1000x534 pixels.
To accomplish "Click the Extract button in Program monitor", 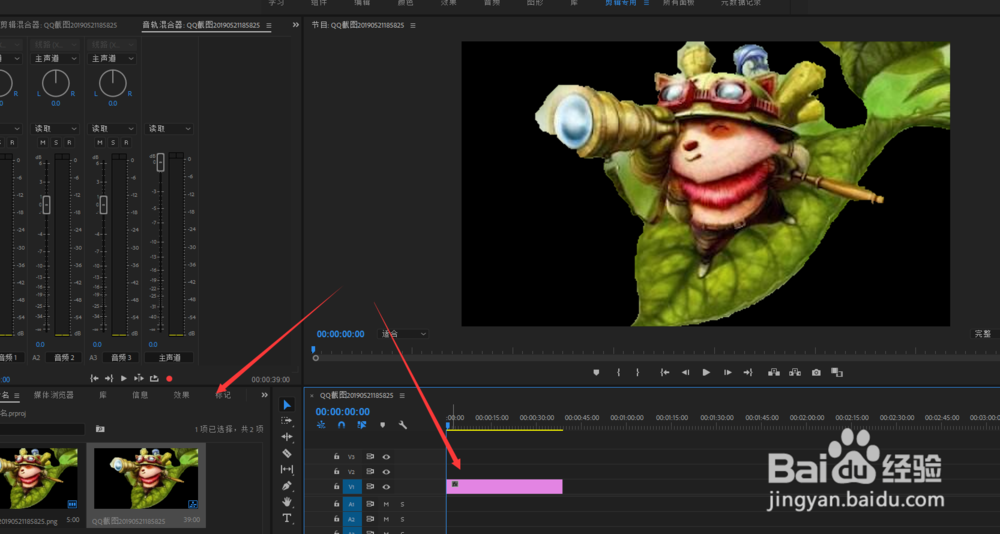I will pos(795,373).
